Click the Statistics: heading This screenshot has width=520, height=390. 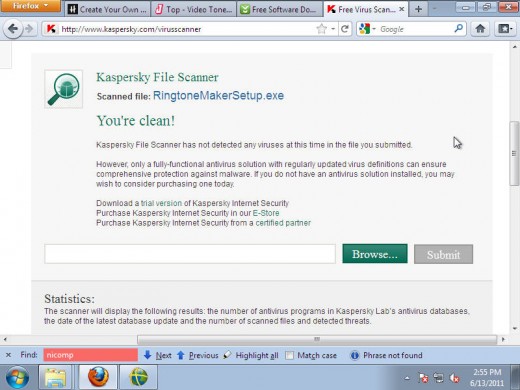69,299
